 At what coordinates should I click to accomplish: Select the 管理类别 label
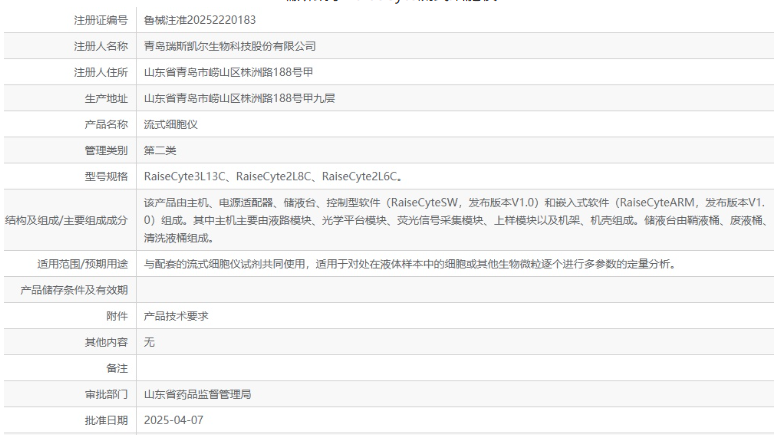point(106,151)
